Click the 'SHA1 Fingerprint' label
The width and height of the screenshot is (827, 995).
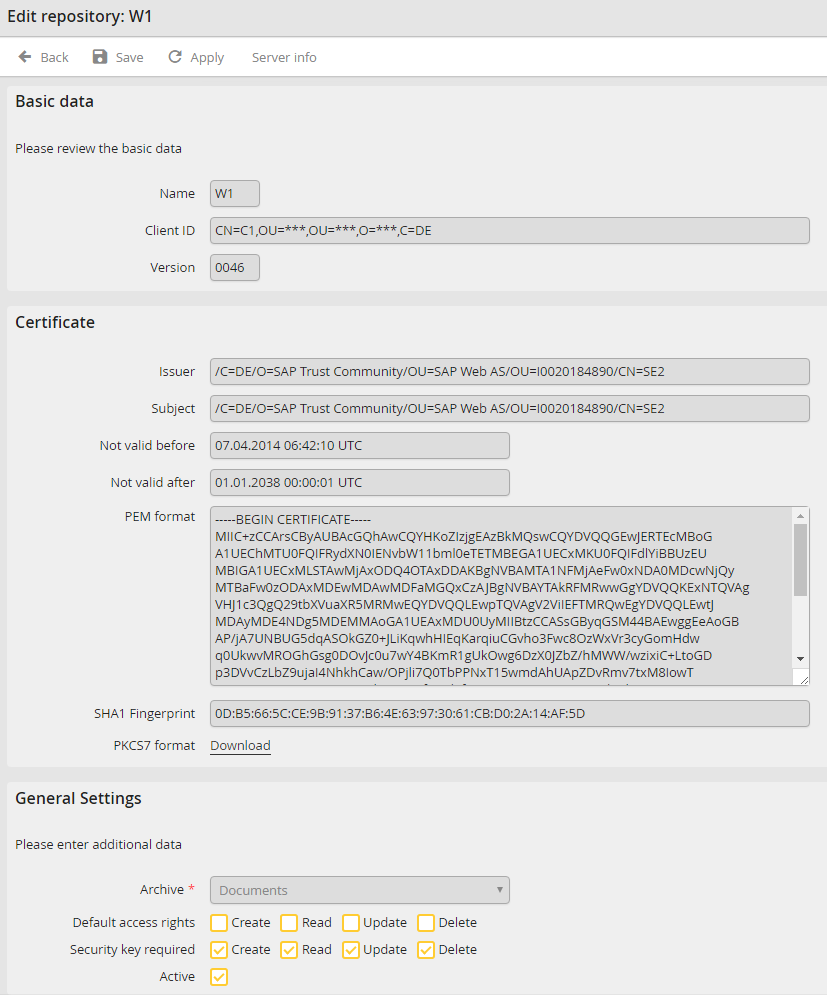[x=145, y=714]
